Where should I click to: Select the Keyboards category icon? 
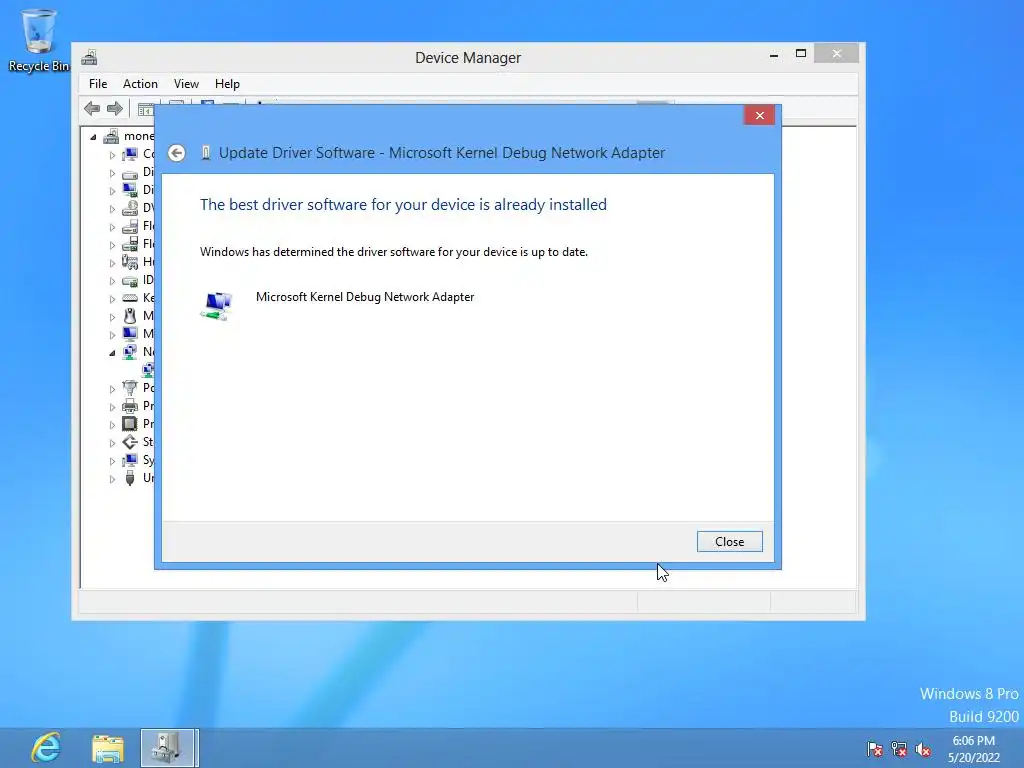click(131, 298)
